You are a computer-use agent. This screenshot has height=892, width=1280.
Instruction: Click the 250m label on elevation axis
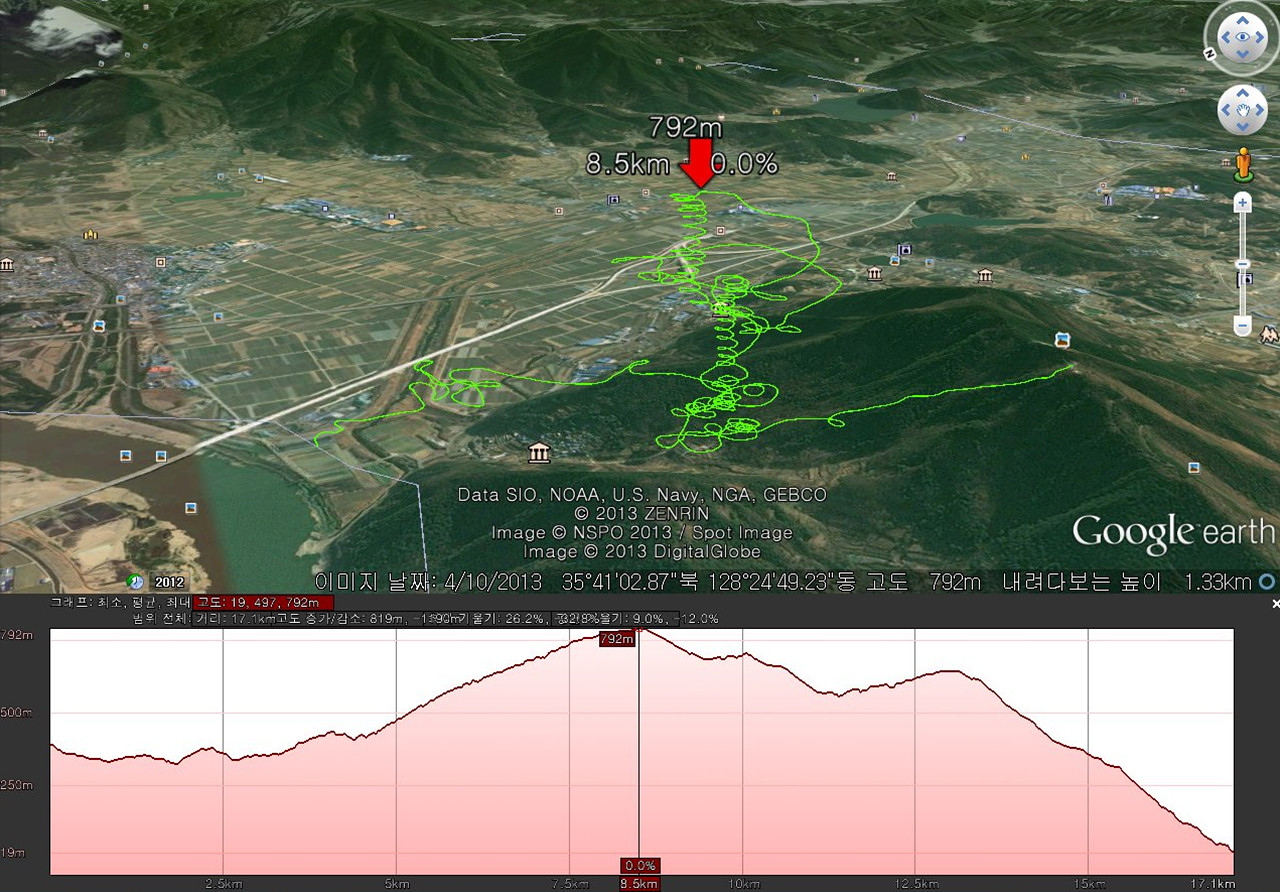pos(17,785)
